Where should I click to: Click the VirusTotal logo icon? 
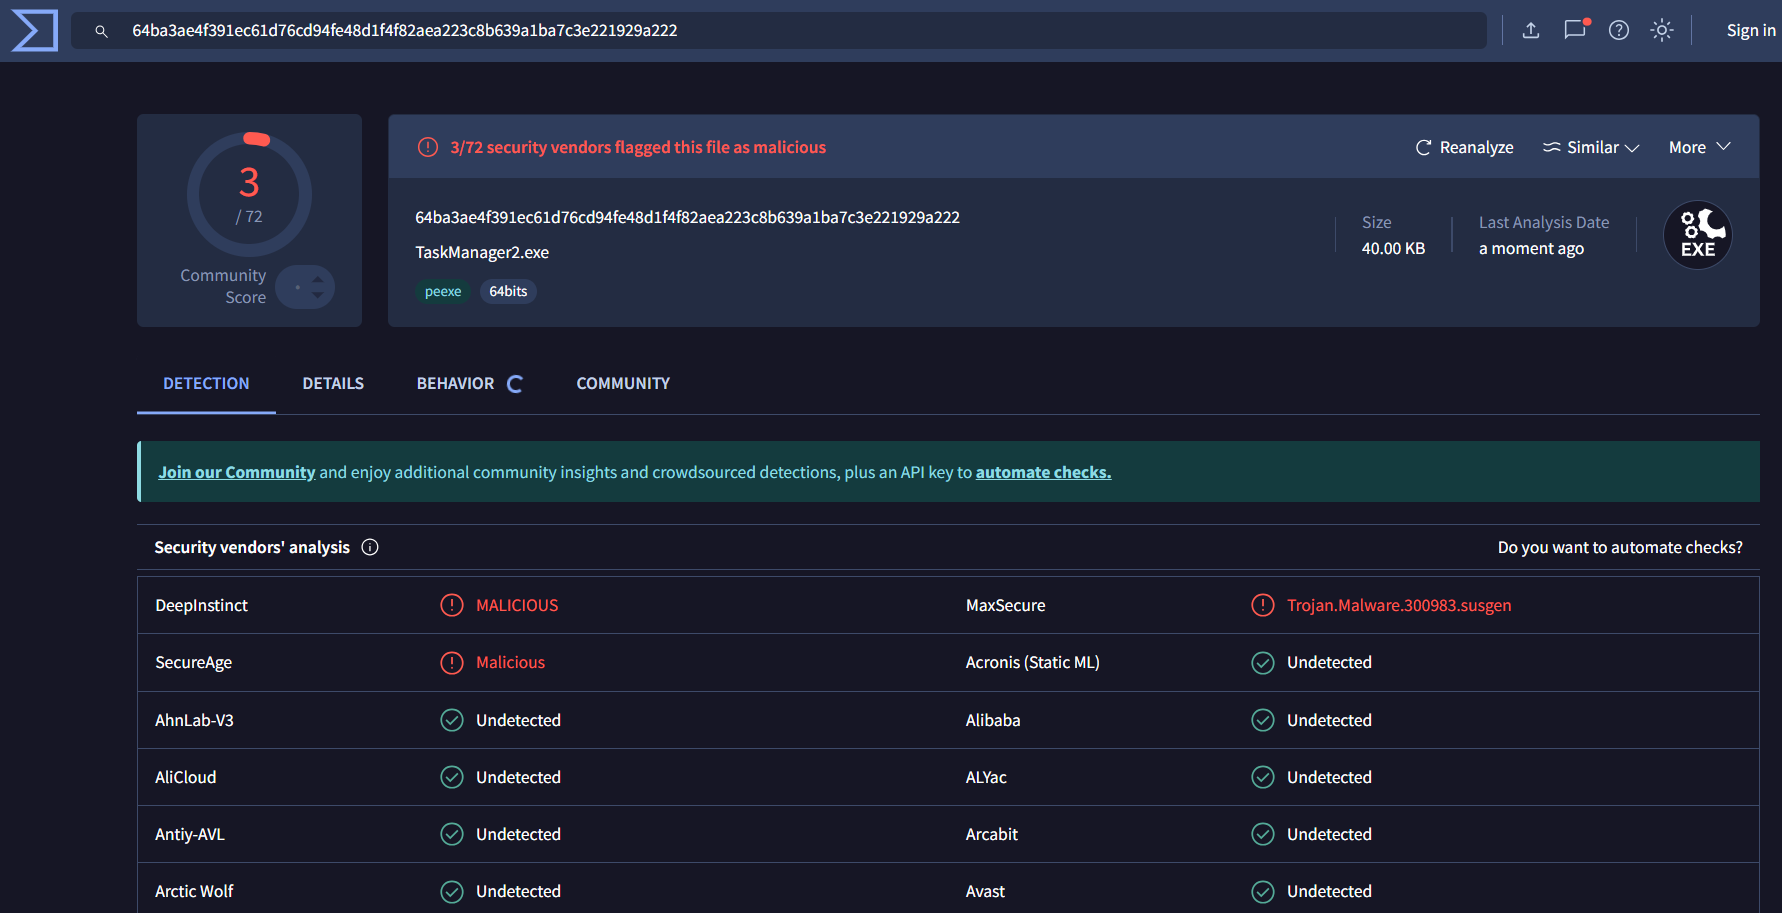35,30
